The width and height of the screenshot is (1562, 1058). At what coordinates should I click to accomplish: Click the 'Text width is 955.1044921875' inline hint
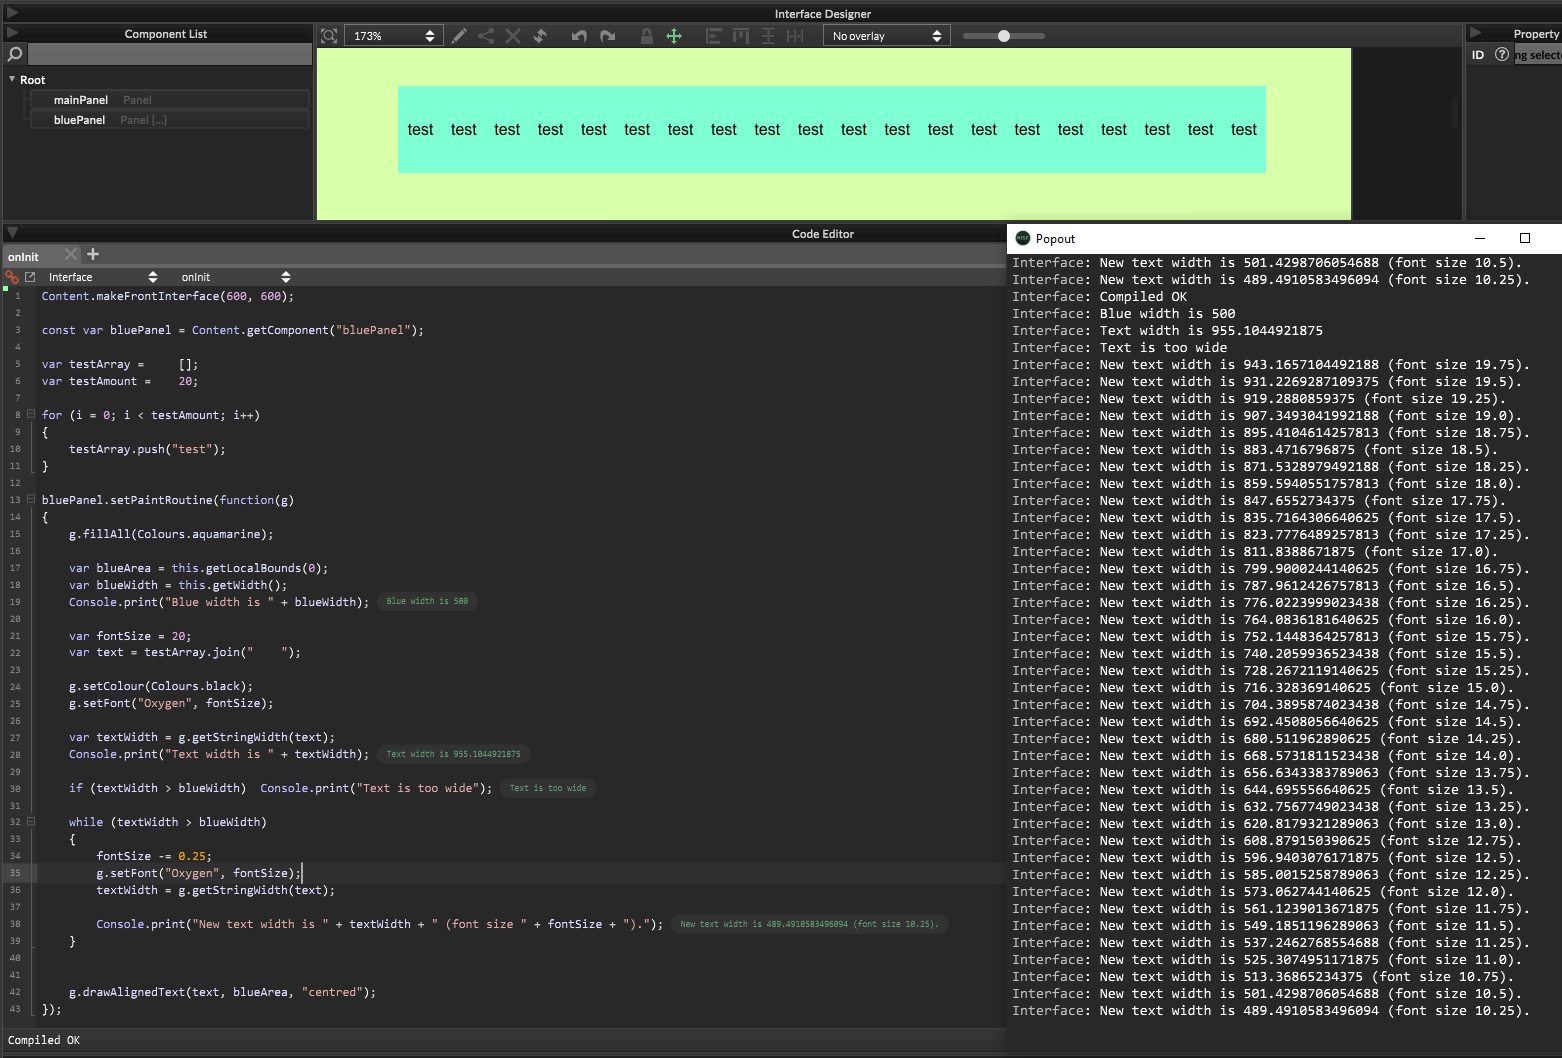coord(453,754)
